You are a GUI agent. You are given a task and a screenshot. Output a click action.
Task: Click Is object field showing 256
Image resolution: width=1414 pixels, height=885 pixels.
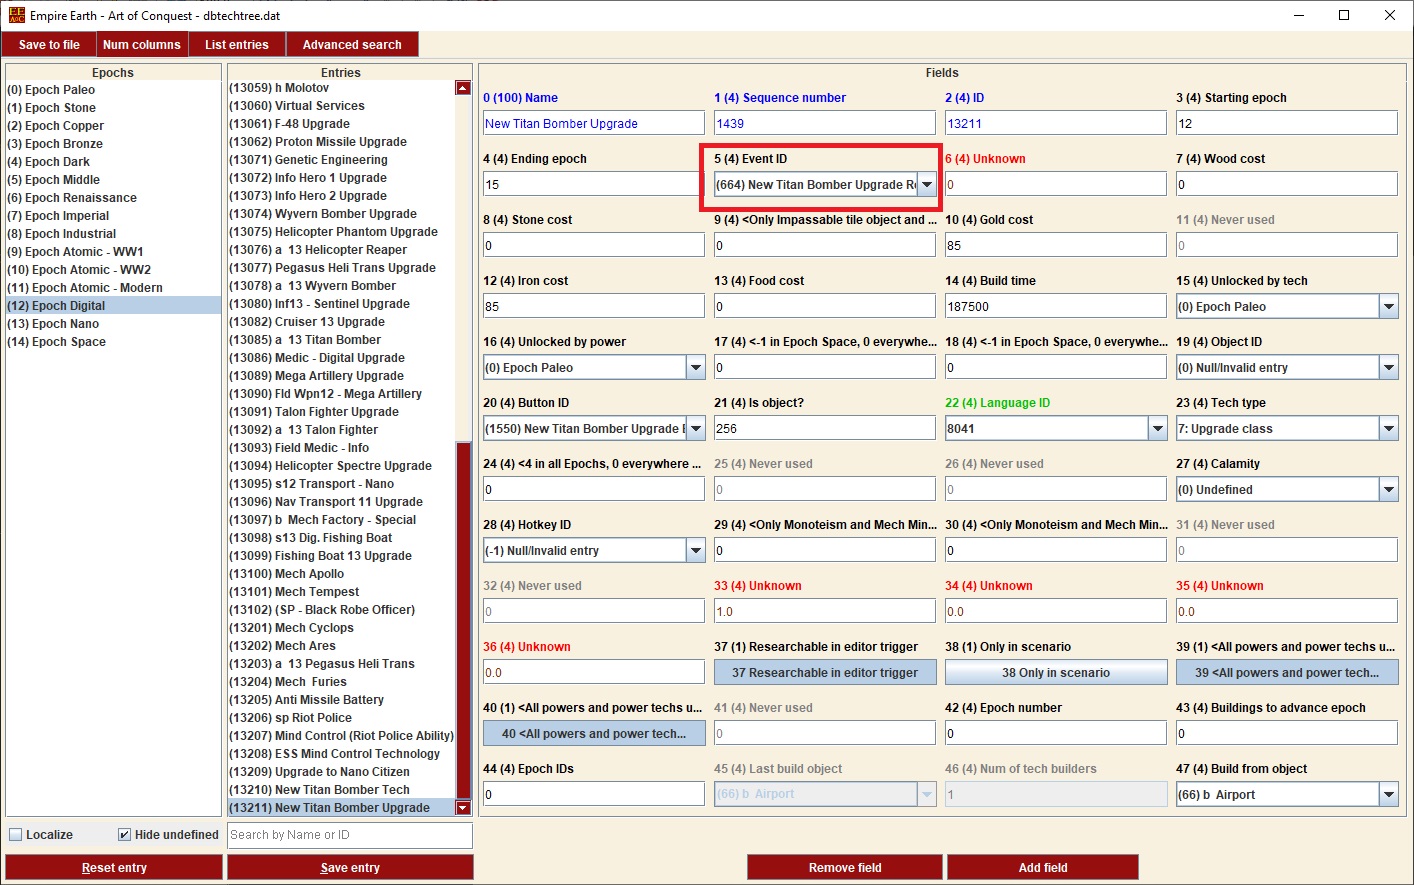825,429
